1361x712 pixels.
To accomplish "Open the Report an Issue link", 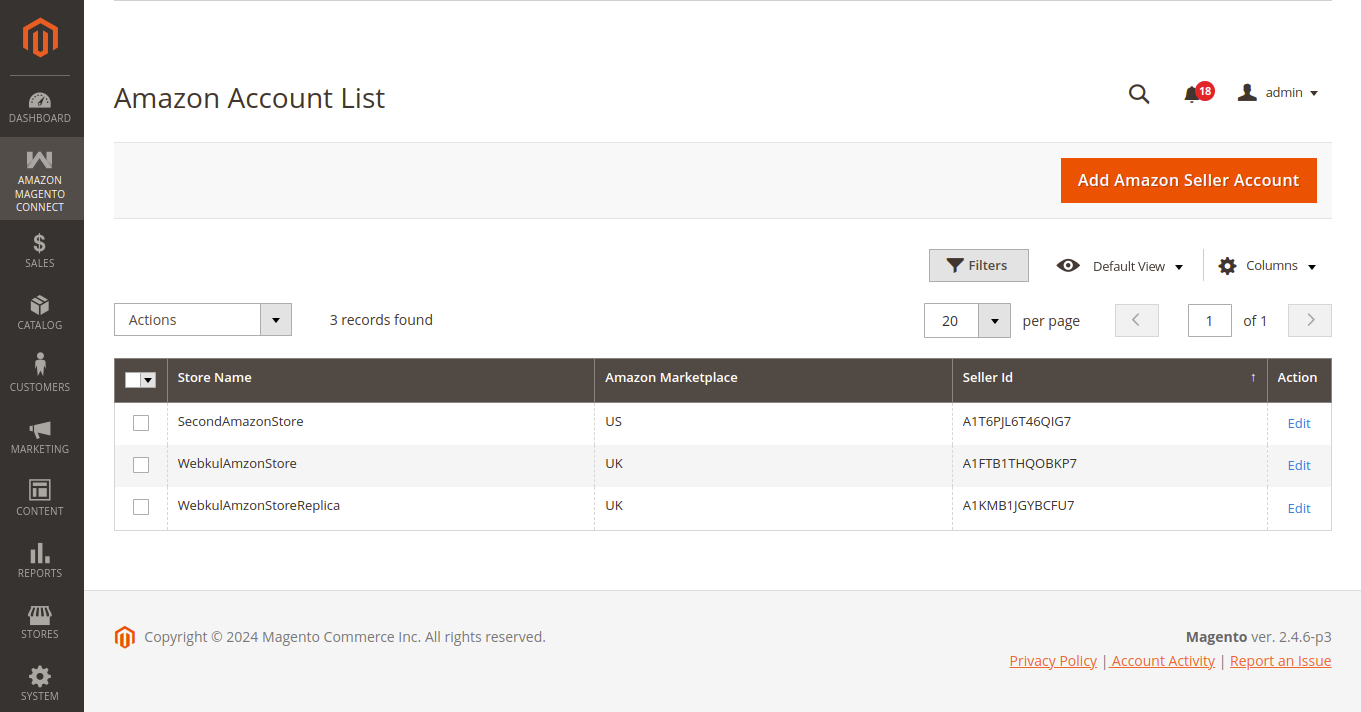I will 1280,661.
